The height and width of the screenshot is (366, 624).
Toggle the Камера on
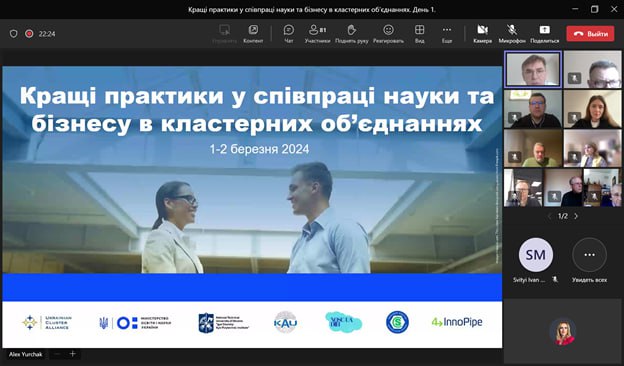[483, 34]
